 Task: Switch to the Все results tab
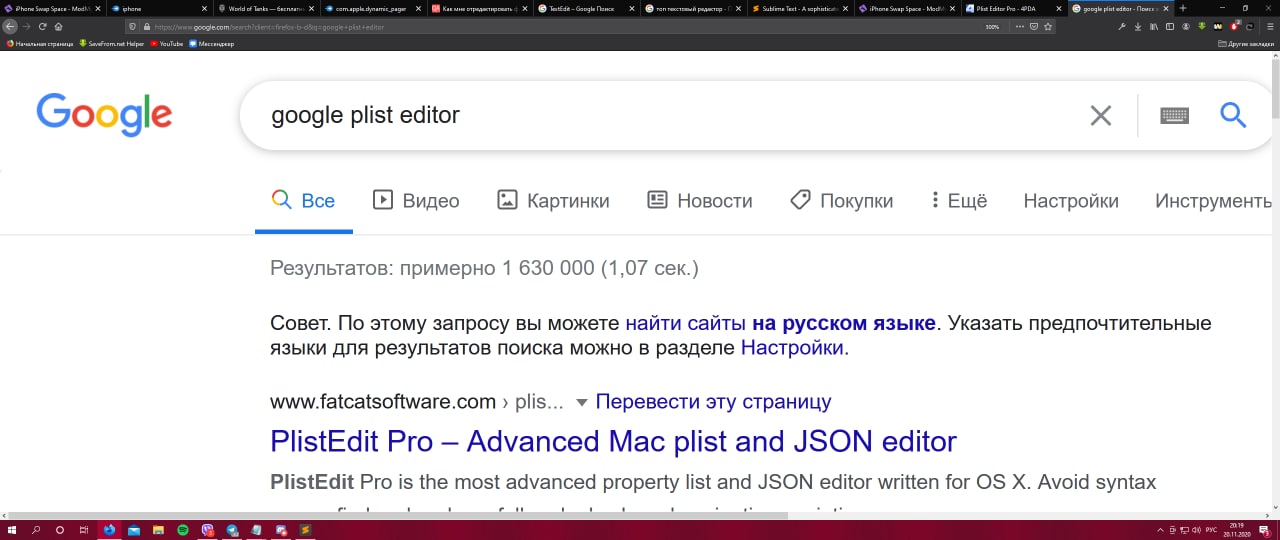point(304,200)
